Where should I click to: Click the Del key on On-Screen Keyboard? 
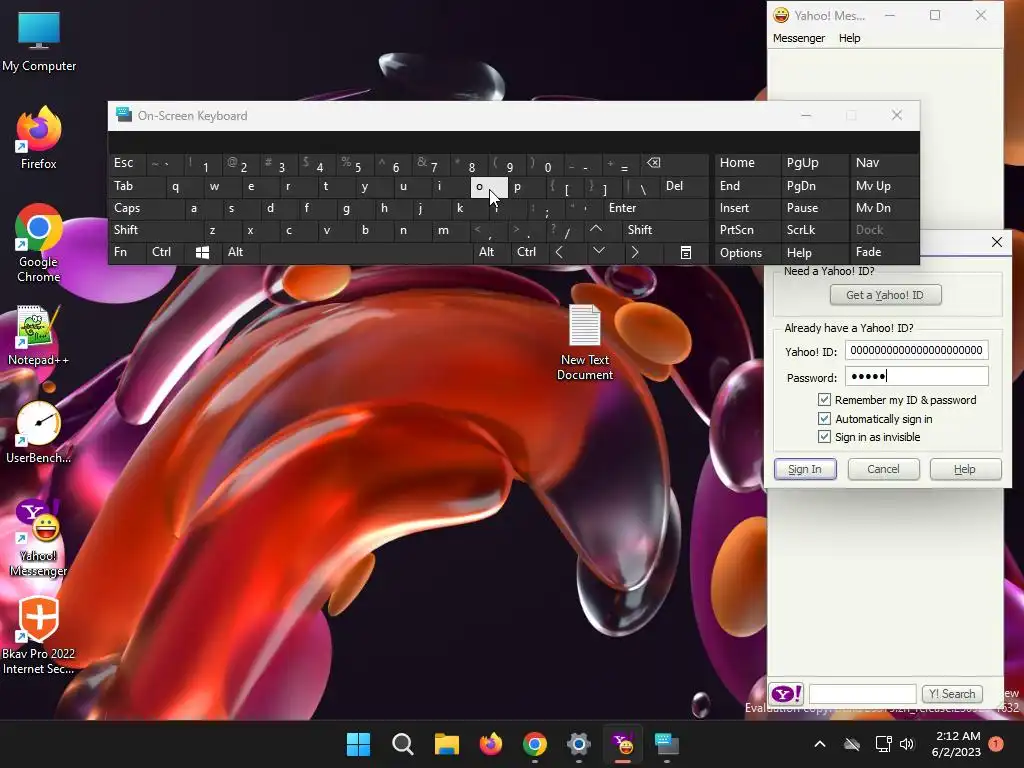[x=684, y=186]
